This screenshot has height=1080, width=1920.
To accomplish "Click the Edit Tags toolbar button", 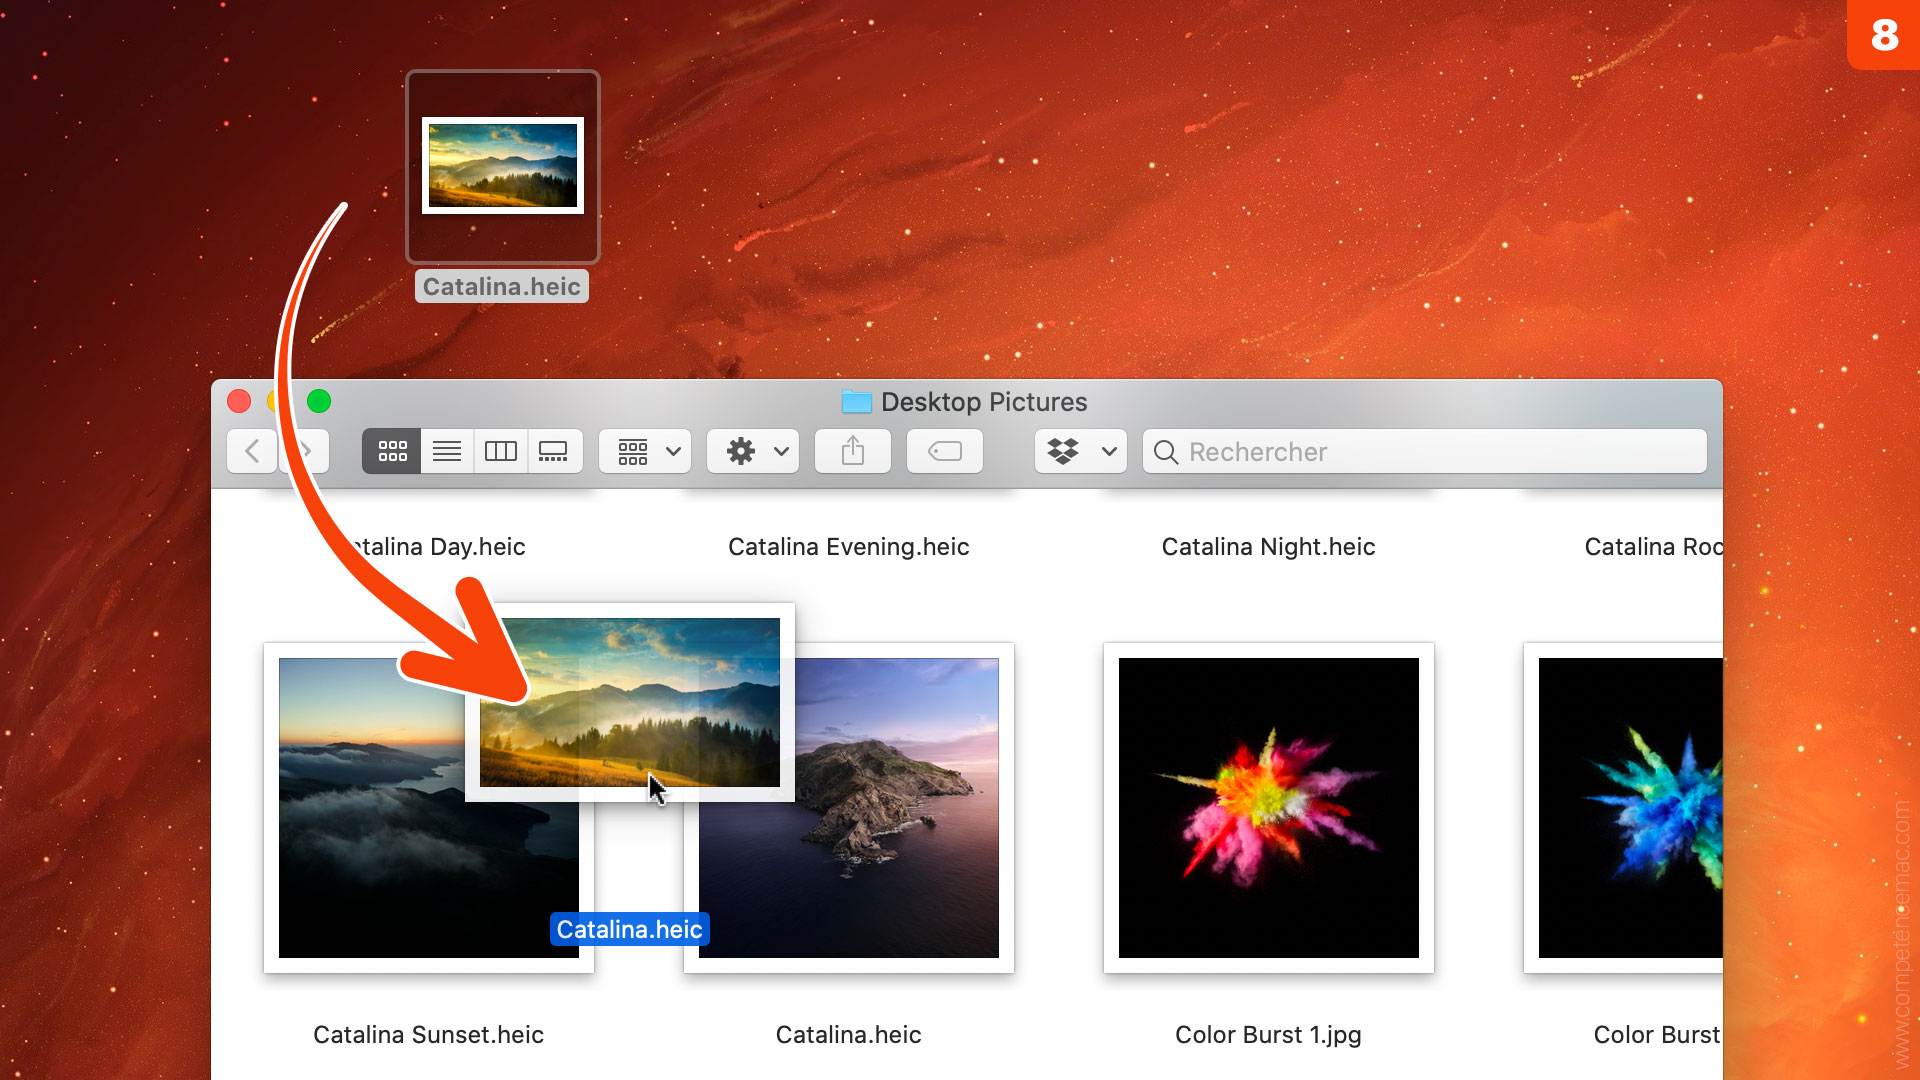I will (944, 451).
